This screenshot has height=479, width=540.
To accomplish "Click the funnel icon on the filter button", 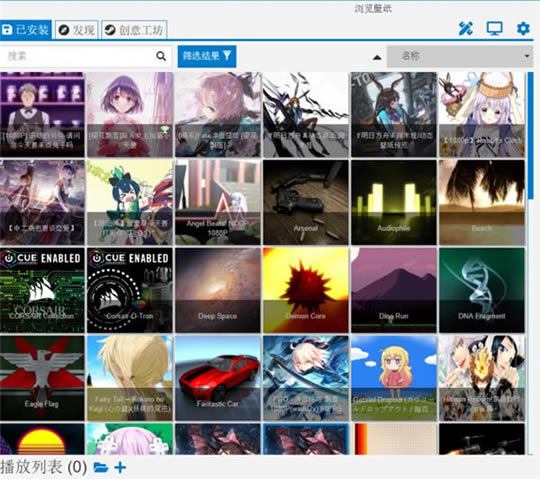I will point(227,56).
